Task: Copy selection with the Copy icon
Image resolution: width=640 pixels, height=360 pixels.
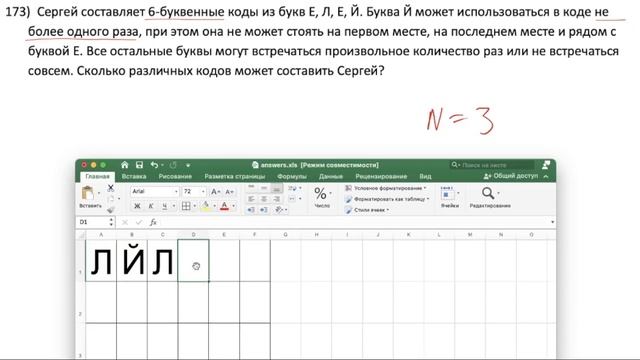Action: [111, 199]
